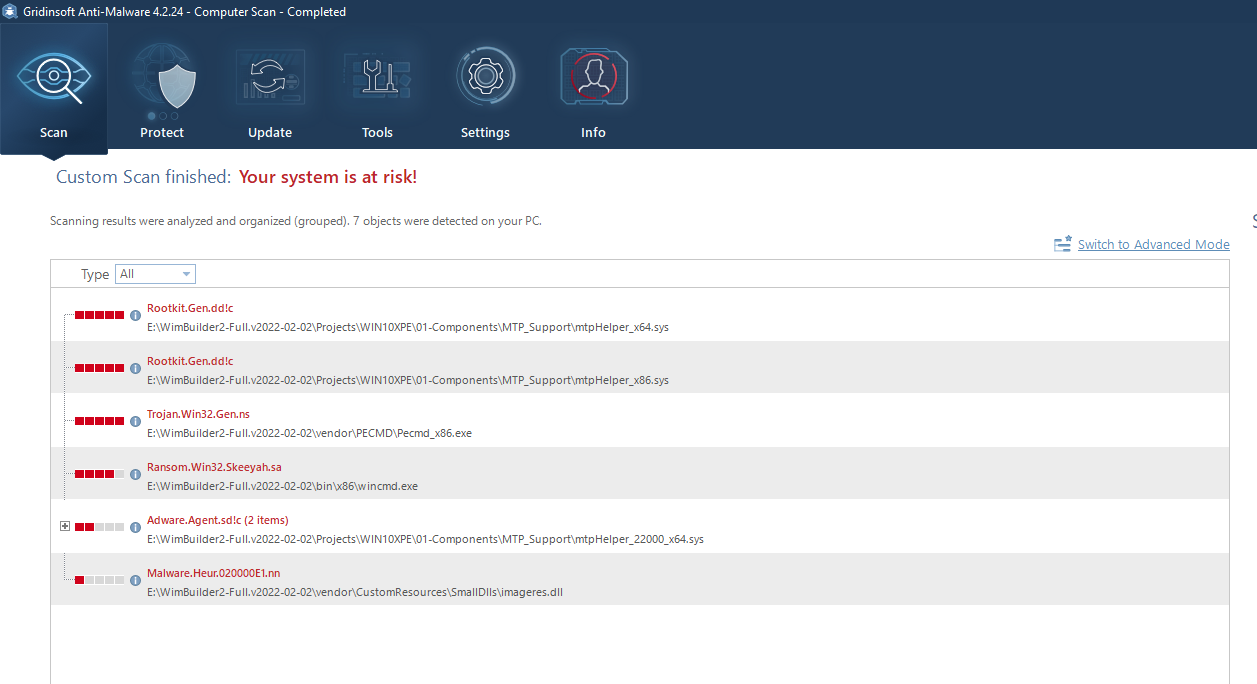Click threat level bar for mtpHelper_x86.sys row
The width and height of the screenshot is (1257, 684).
(100, 368)
